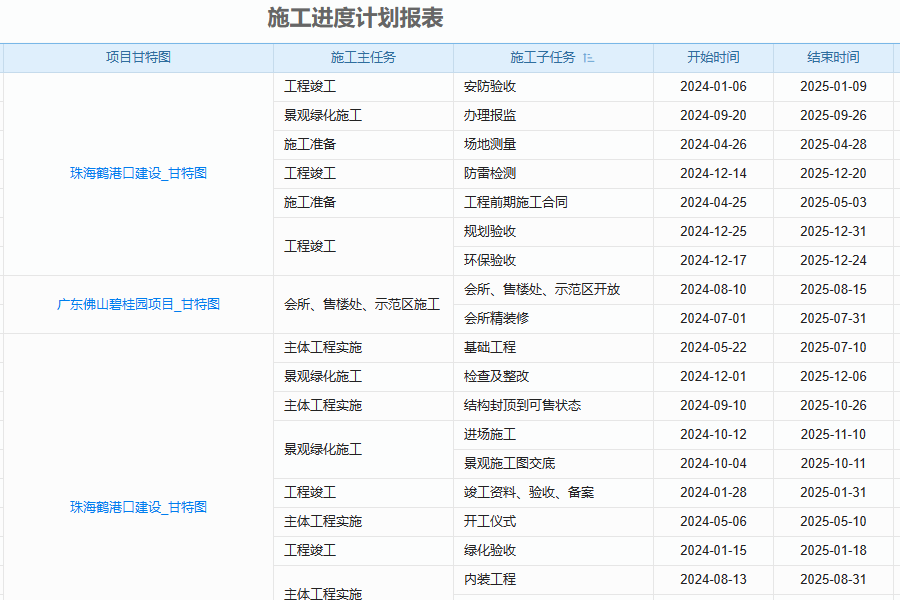The image size is (900, 600).
Task: Click the sort icon beside 施工子任务 header
Action: [588, 57]
